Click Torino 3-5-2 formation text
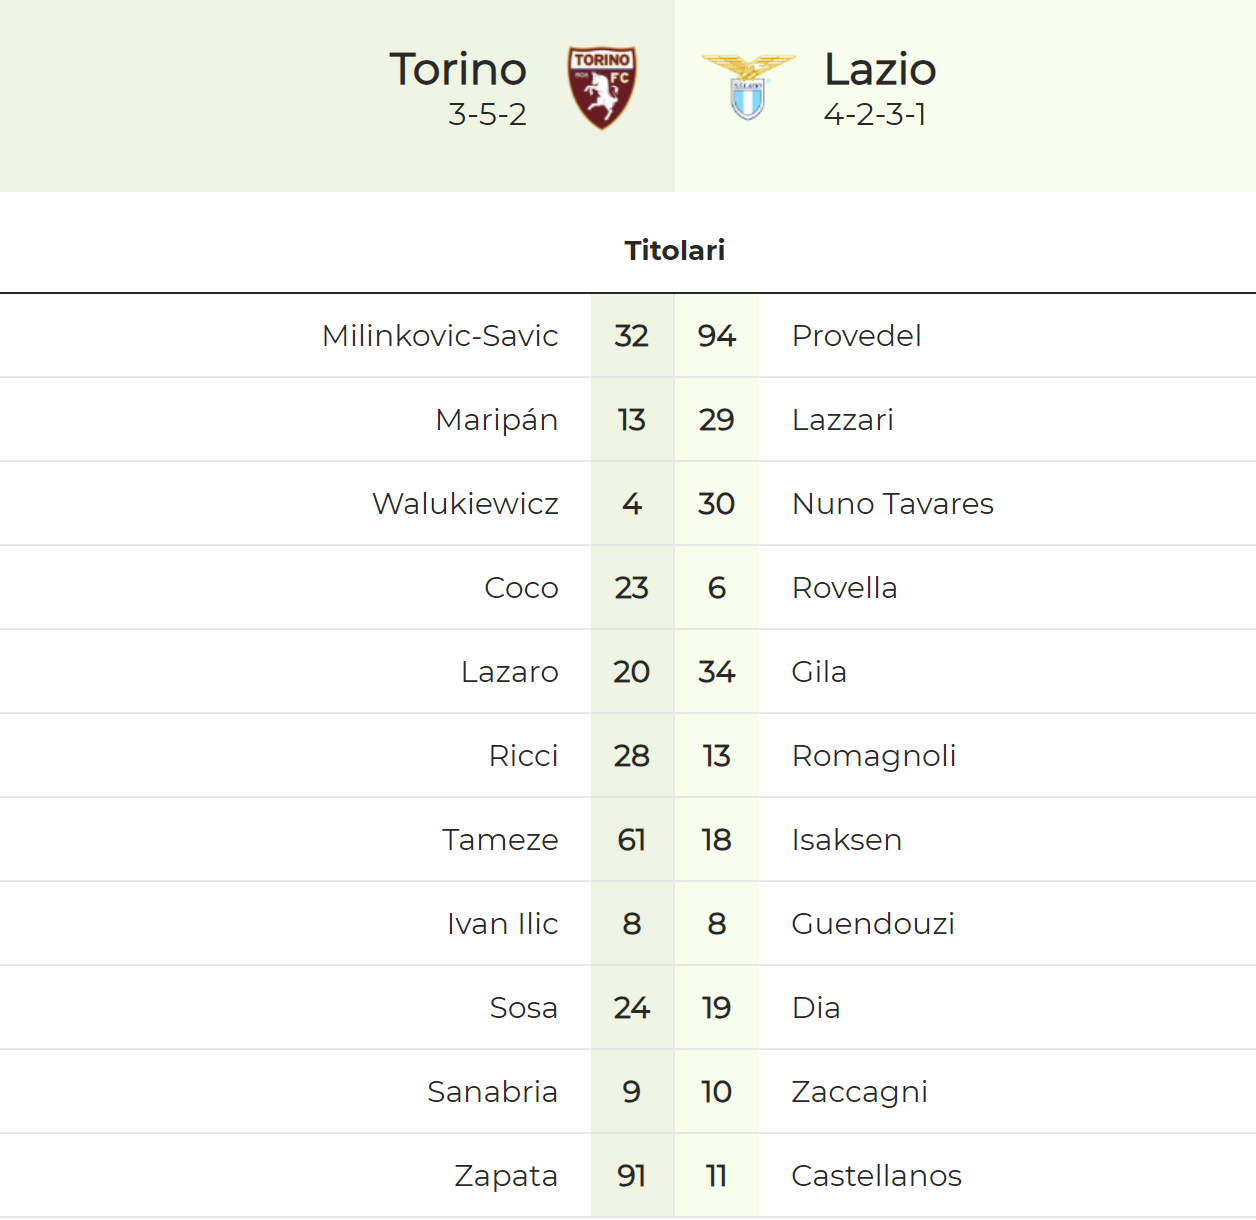 coord(487,115)
